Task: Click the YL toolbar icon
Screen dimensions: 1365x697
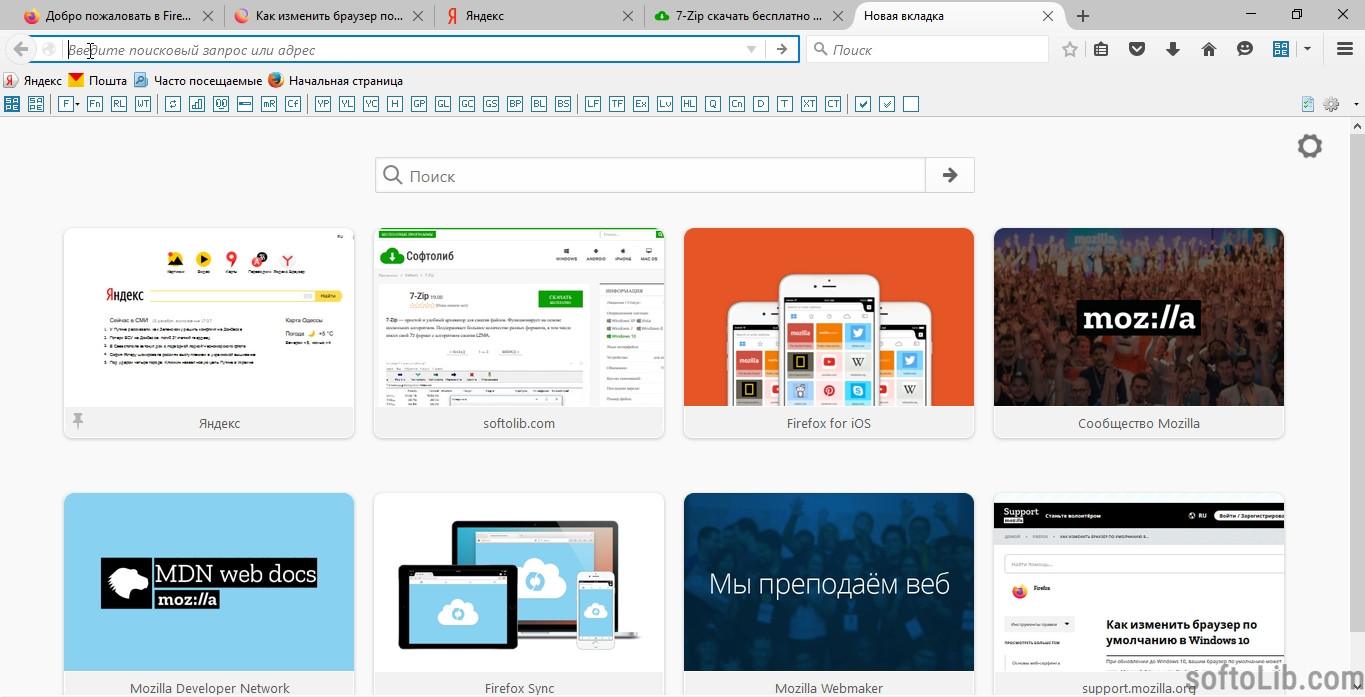Action: coord(347,104)
